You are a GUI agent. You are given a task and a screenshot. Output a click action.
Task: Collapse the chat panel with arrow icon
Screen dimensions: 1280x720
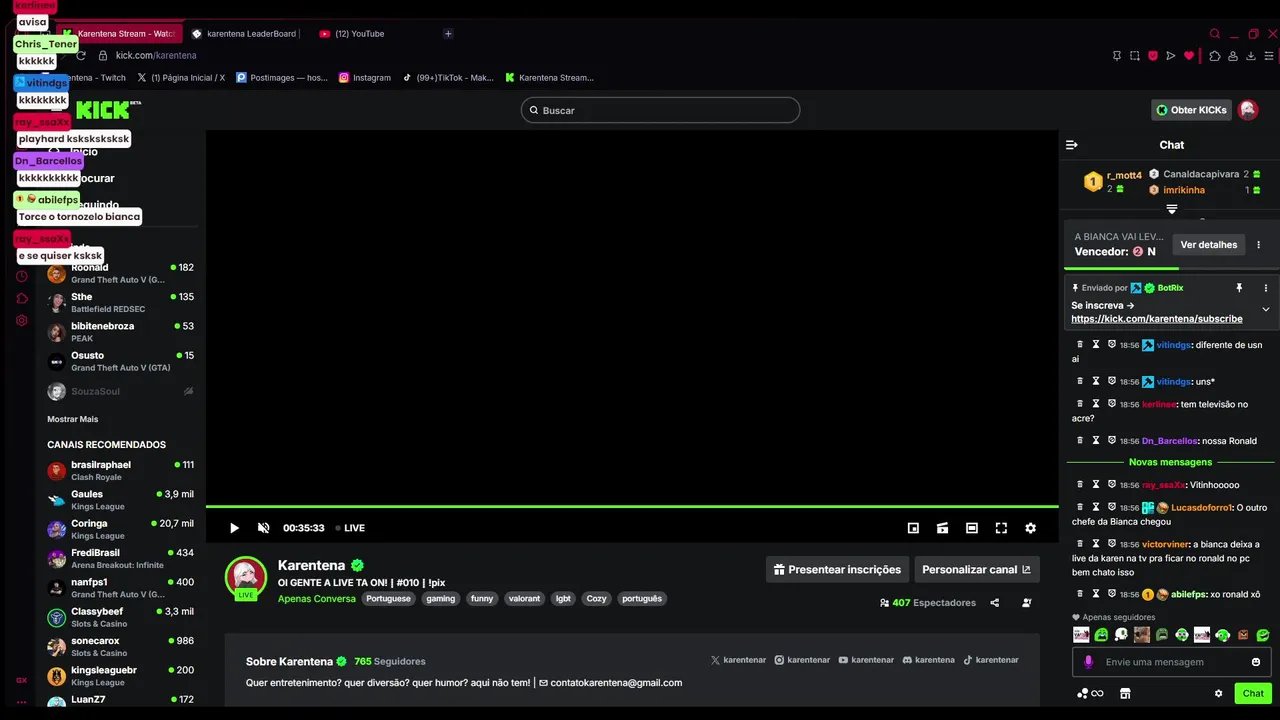point(1072,145)
